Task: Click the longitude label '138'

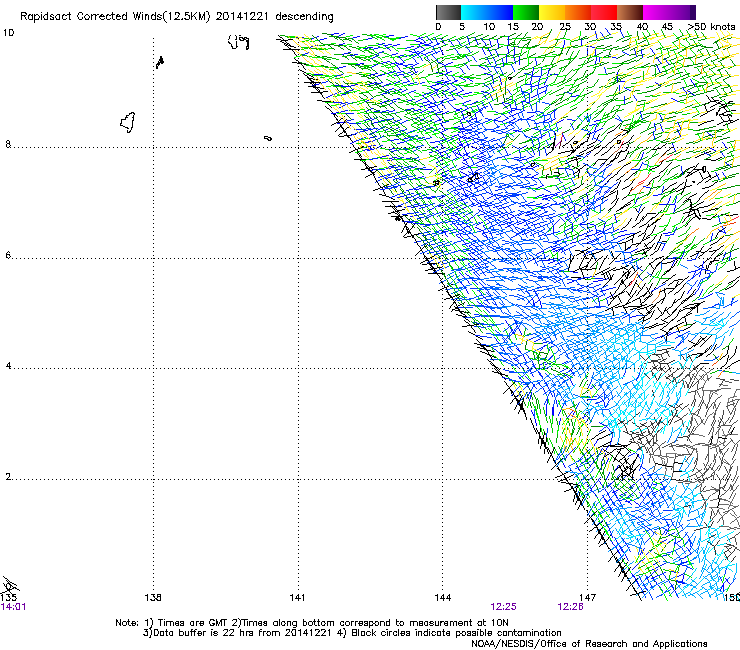Action: tap(153, 598)
